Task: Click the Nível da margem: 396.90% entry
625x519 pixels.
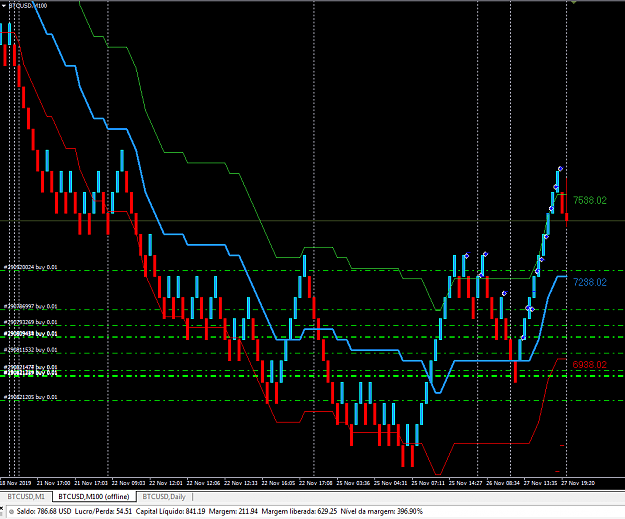Action: [x=381, y=511]
